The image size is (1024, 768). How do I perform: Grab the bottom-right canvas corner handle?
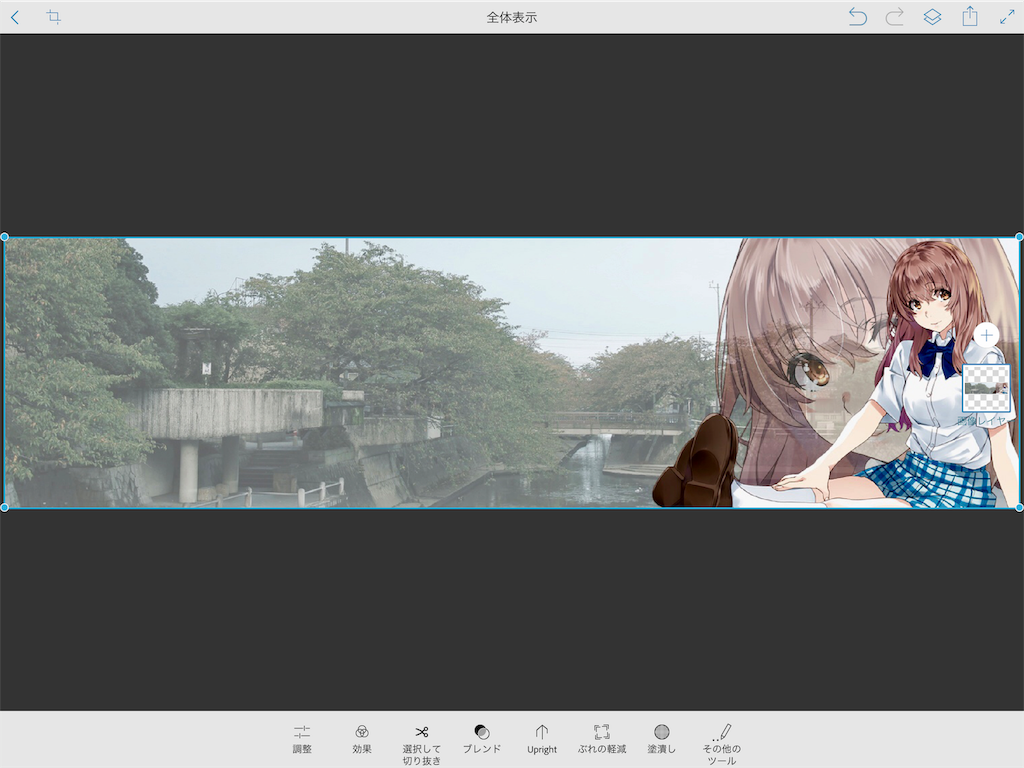coord(1019,507)
